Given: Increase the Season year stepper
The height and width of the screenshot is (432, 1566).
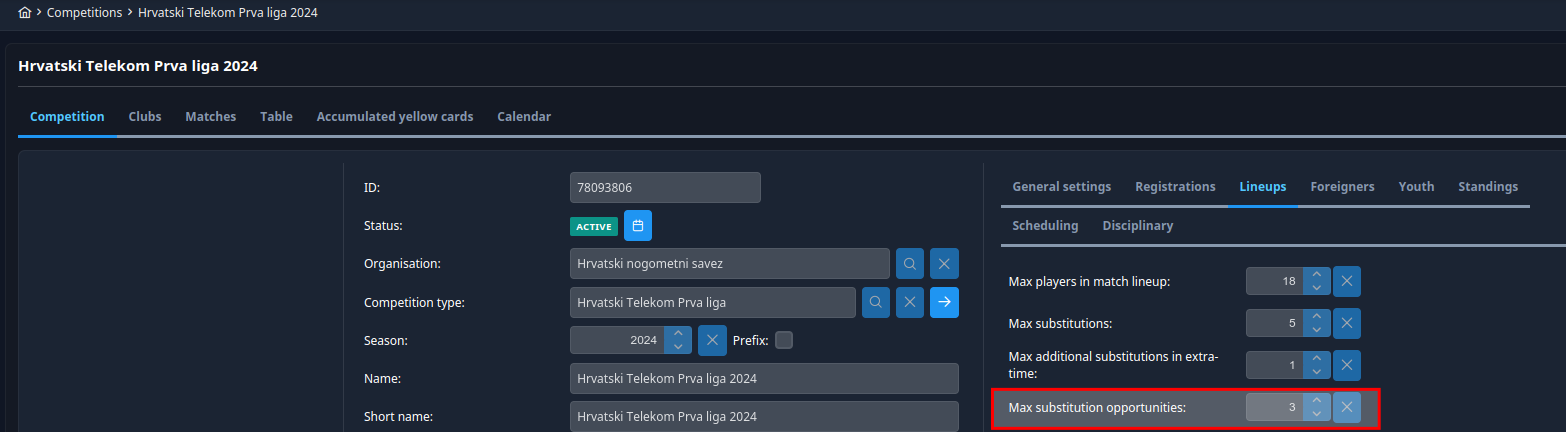Looking at the screenshot, I should 678,334.
